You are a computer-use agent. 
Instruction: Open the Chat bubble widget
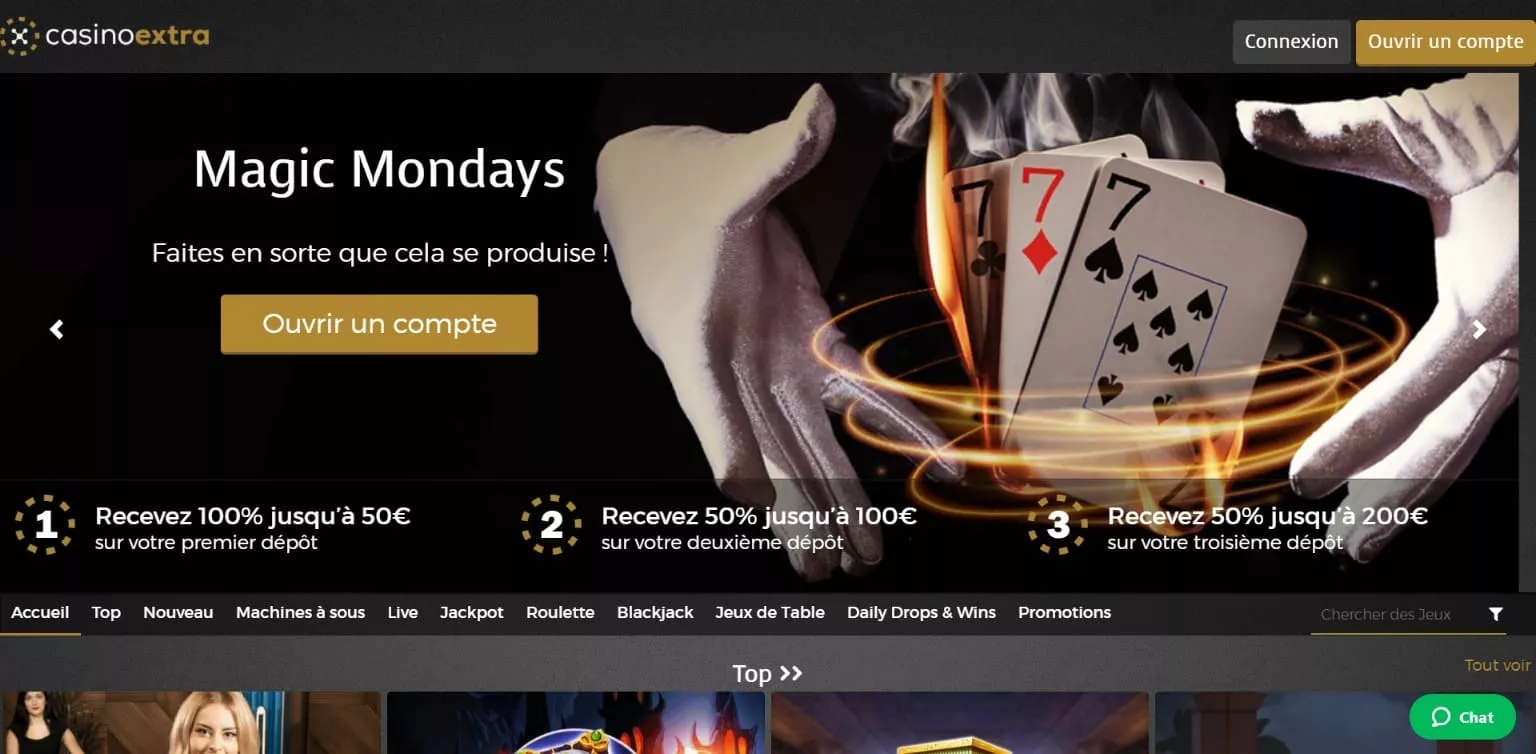(1462, 717)
